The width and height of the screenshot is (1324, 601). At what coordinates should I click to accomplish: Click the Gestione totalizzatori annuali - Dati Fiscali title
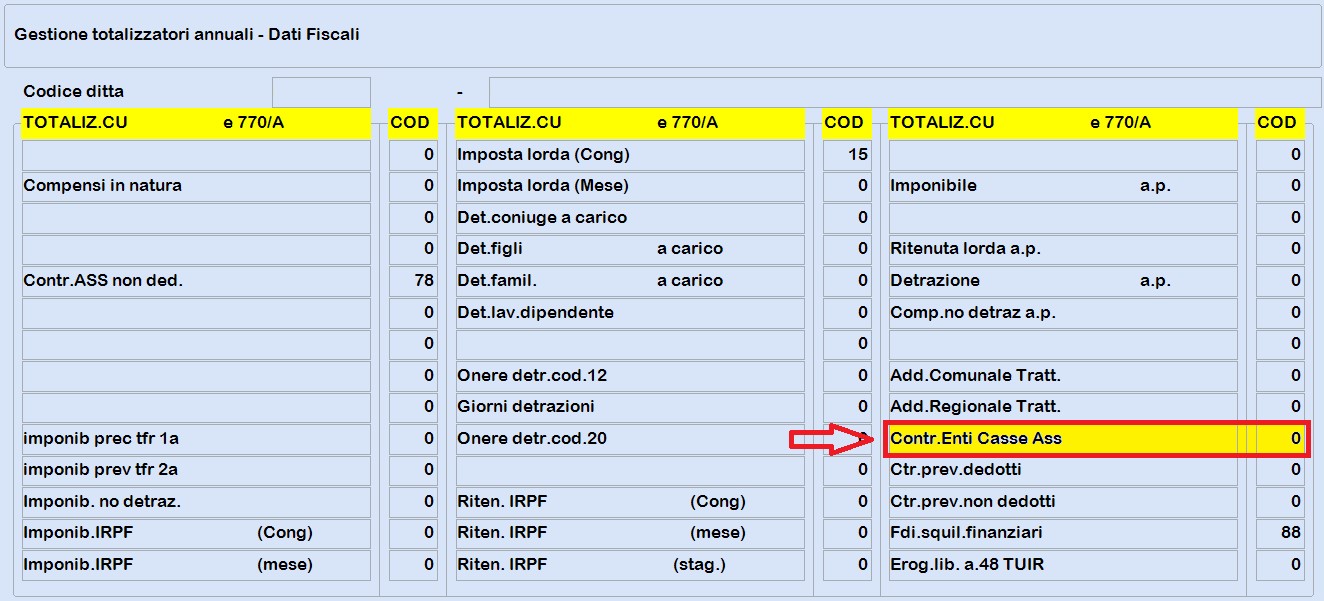[x=187, y=34]
